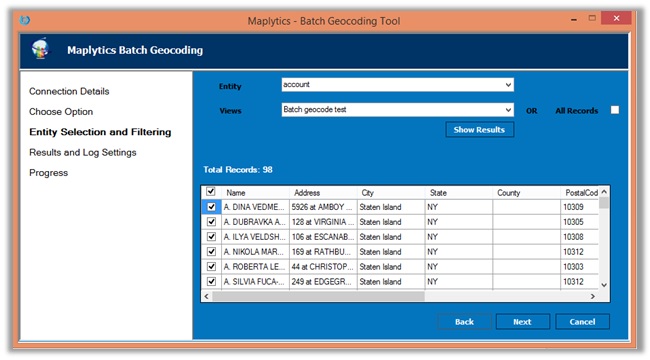Click postal code 10308 cell
The height and width of the screenshot is (360, 650).
pos(580,236)
